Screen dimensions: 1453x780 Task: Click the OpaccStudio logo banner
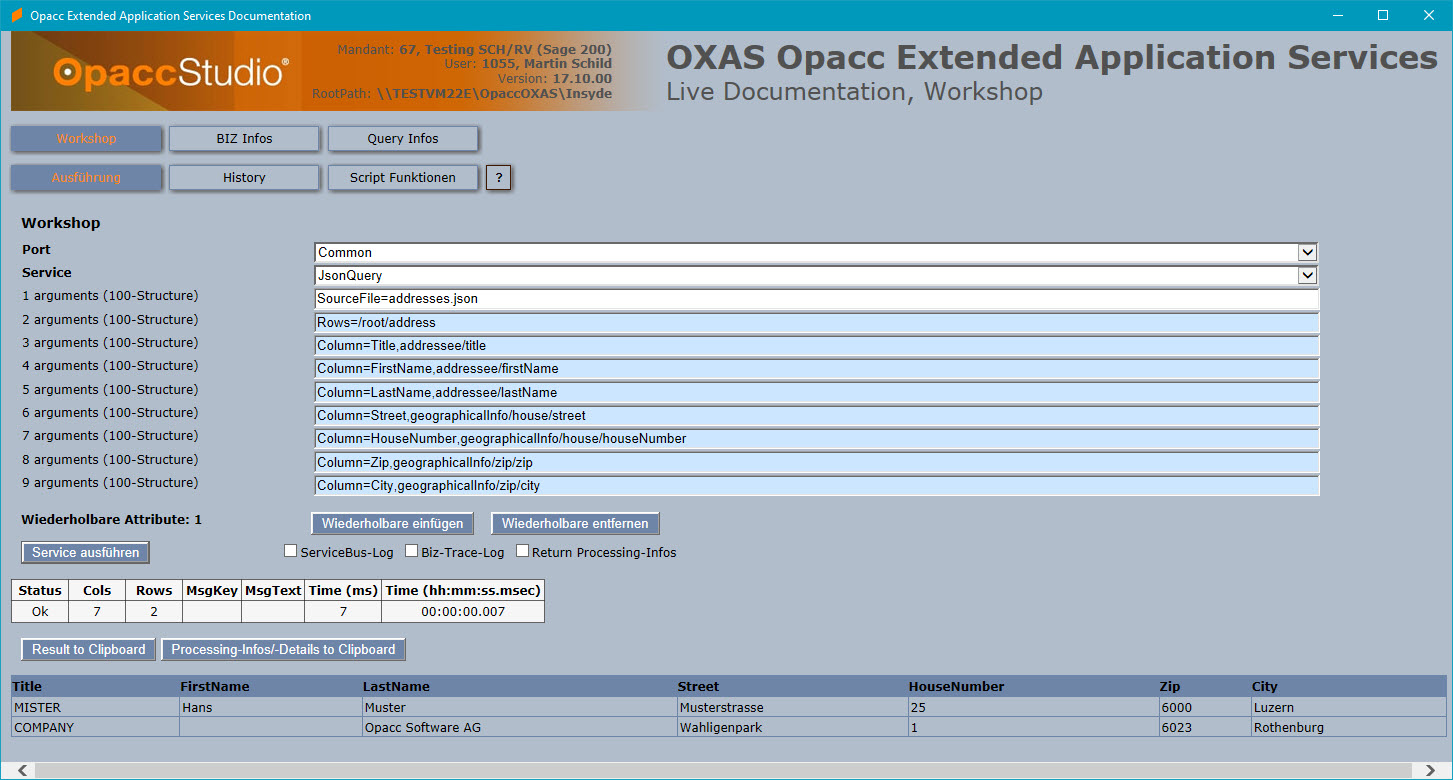pyautogui.click(x=331, y=71)
